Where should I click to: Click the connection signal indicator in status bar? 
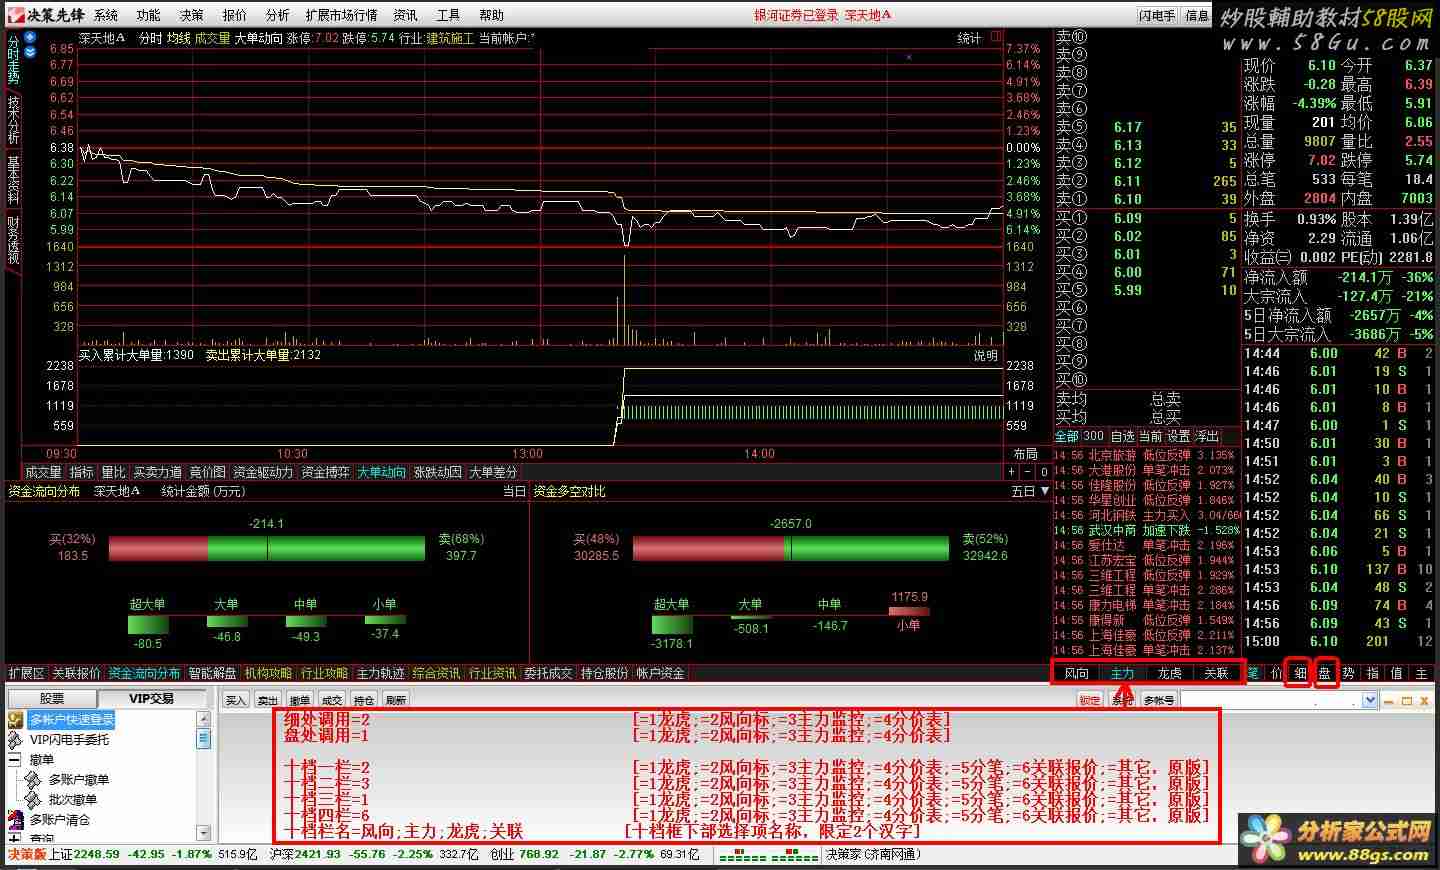768,855
